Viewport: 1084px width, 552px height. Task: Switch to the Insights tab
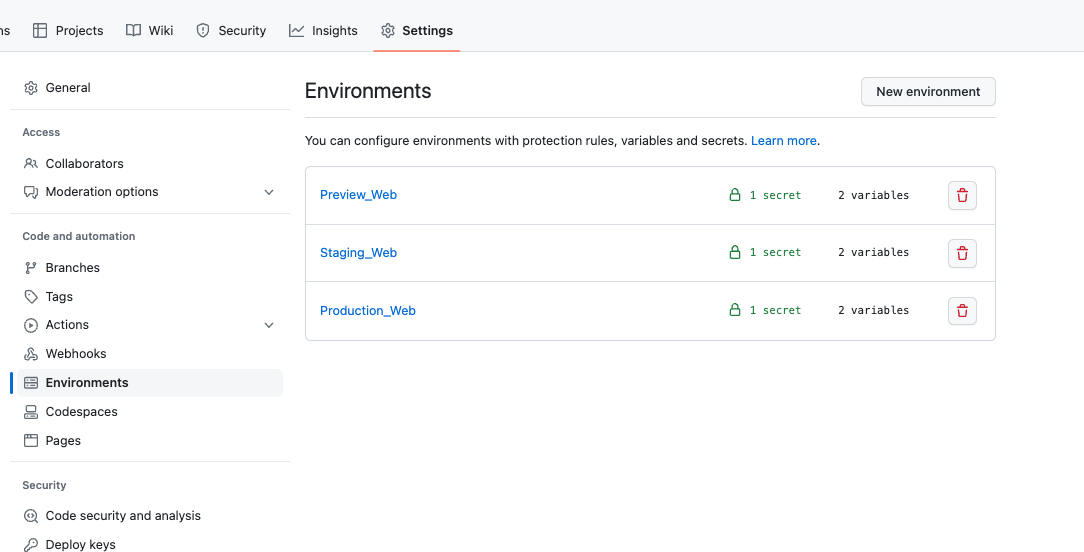point(324,30)
